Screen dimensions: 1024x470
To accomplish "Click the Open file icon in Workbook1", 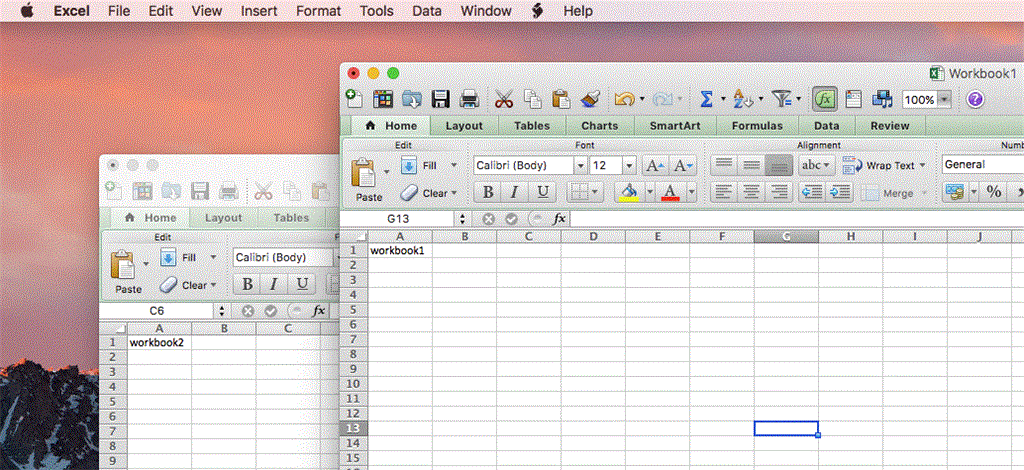I will 412,99.
